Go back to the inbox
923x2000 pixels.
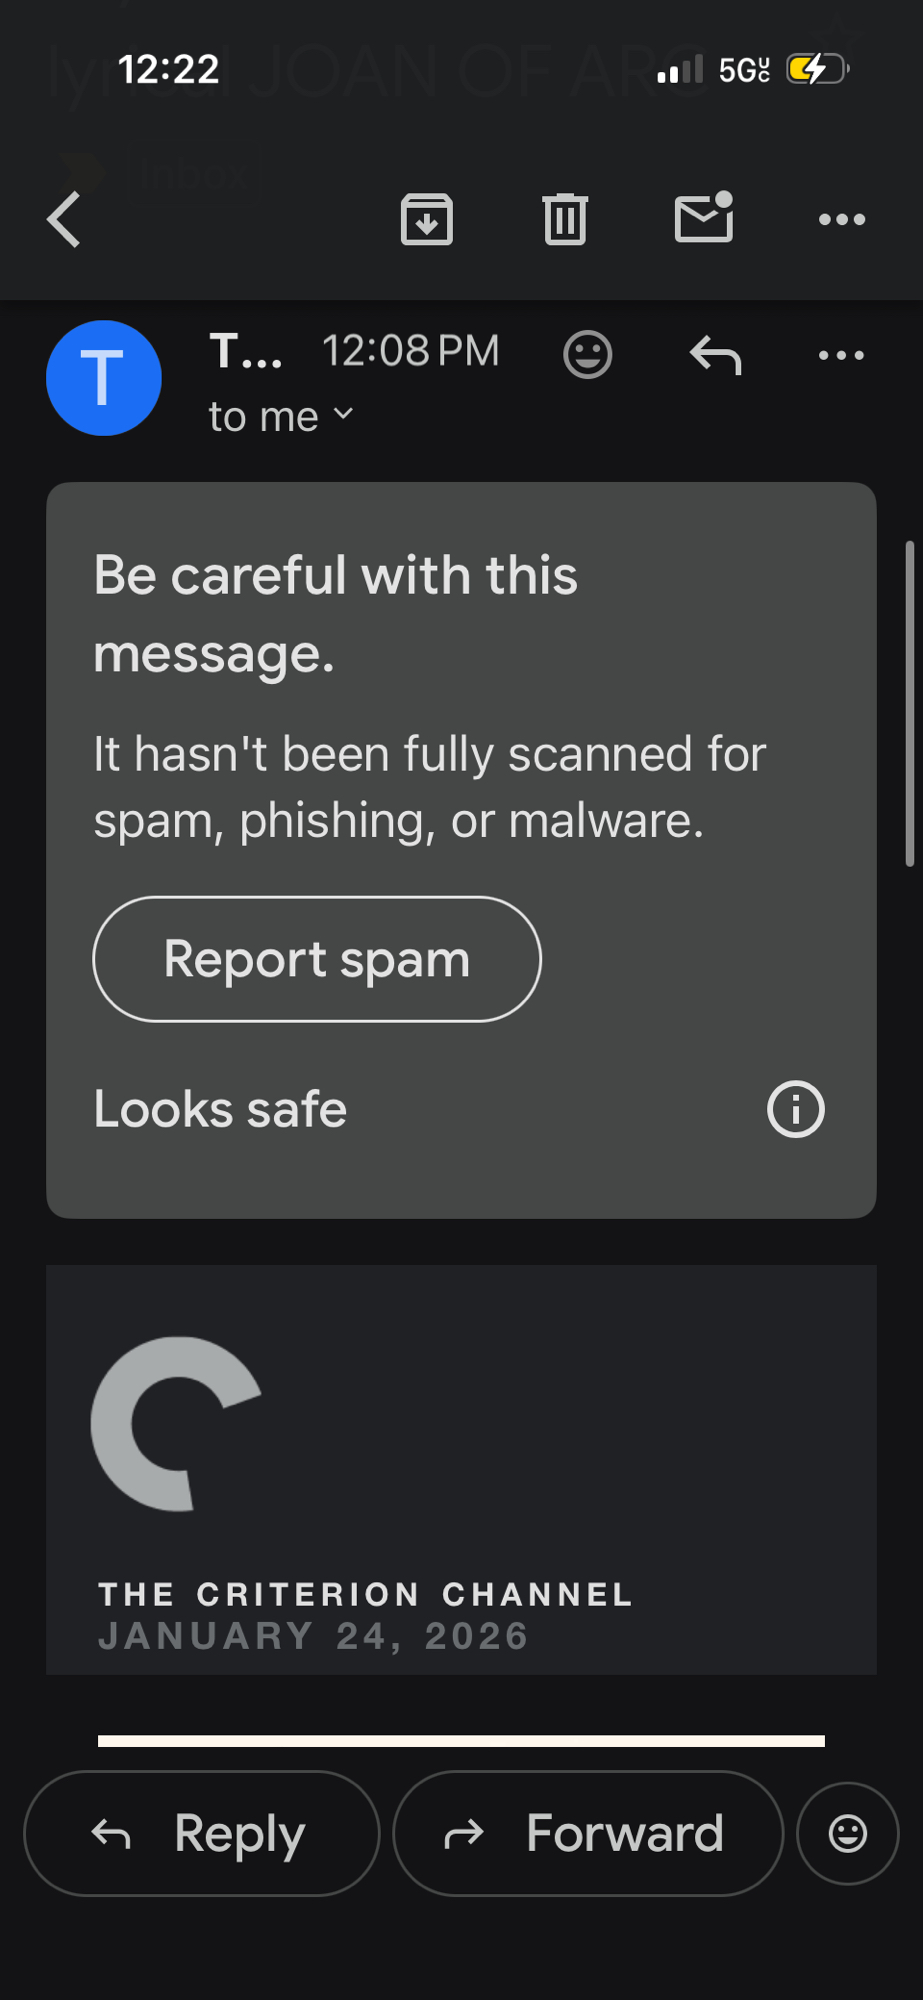64,219
